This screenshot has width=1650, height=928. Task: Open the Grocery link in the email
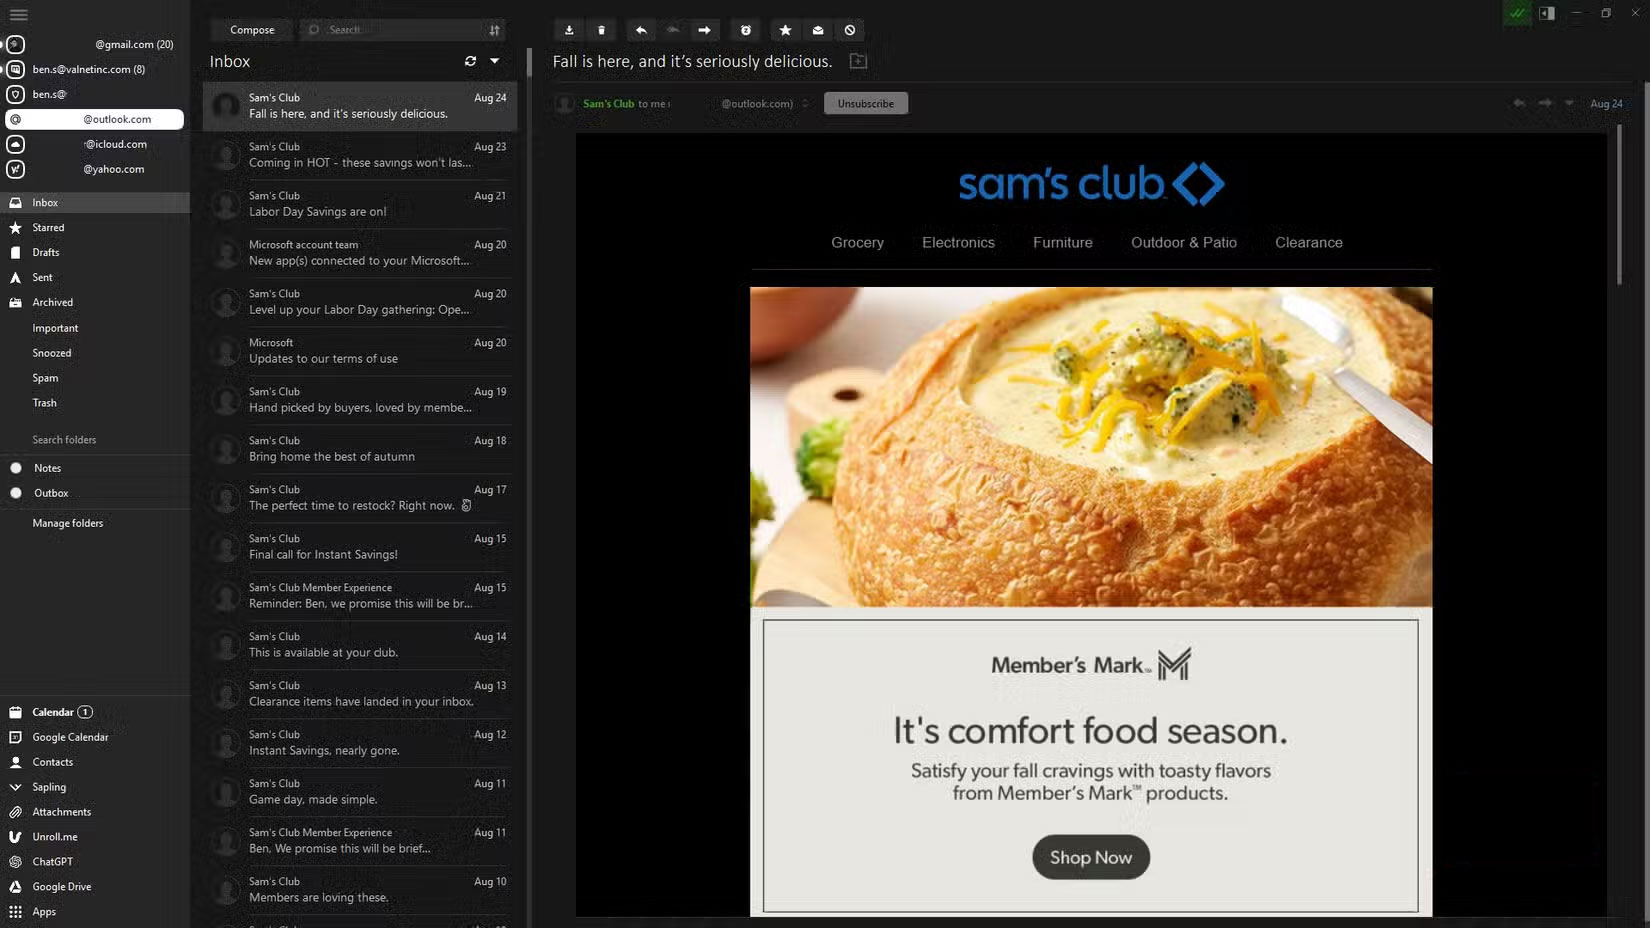pos(857,243)
